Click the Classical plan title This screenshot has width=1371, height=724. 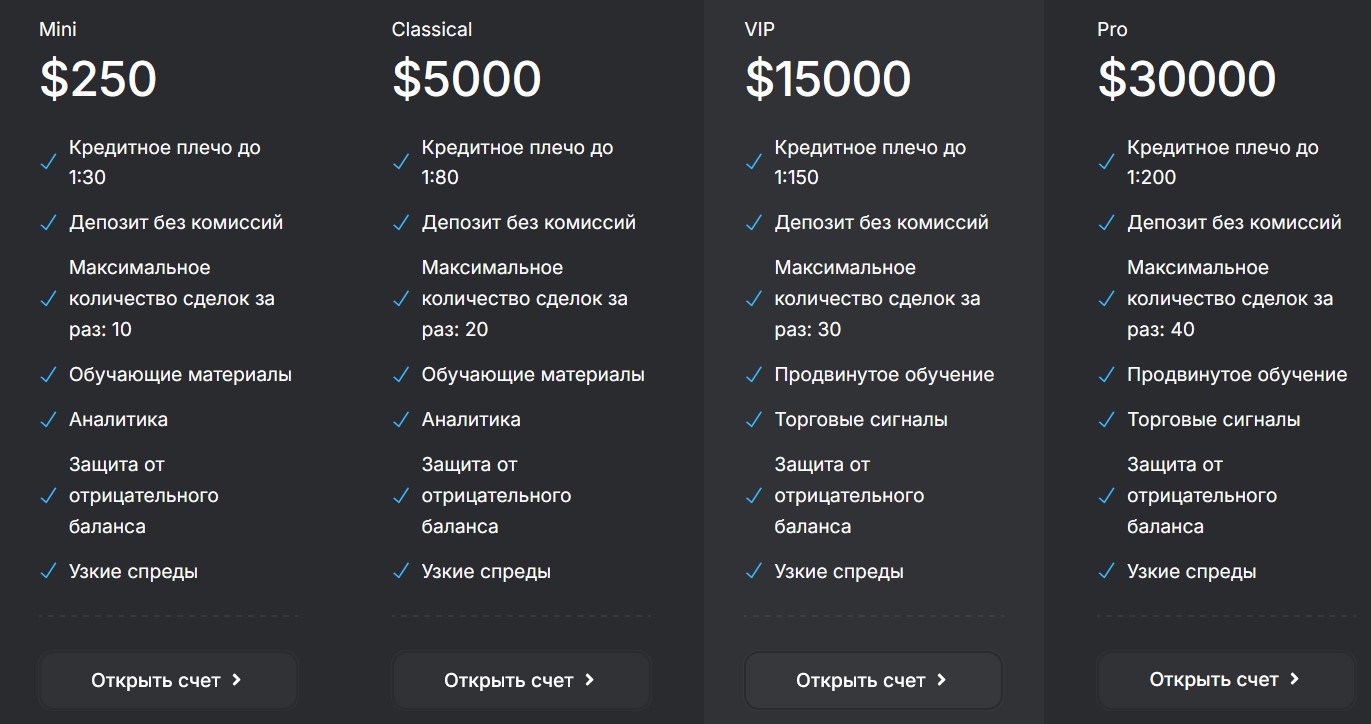click(x=432, y=29)
